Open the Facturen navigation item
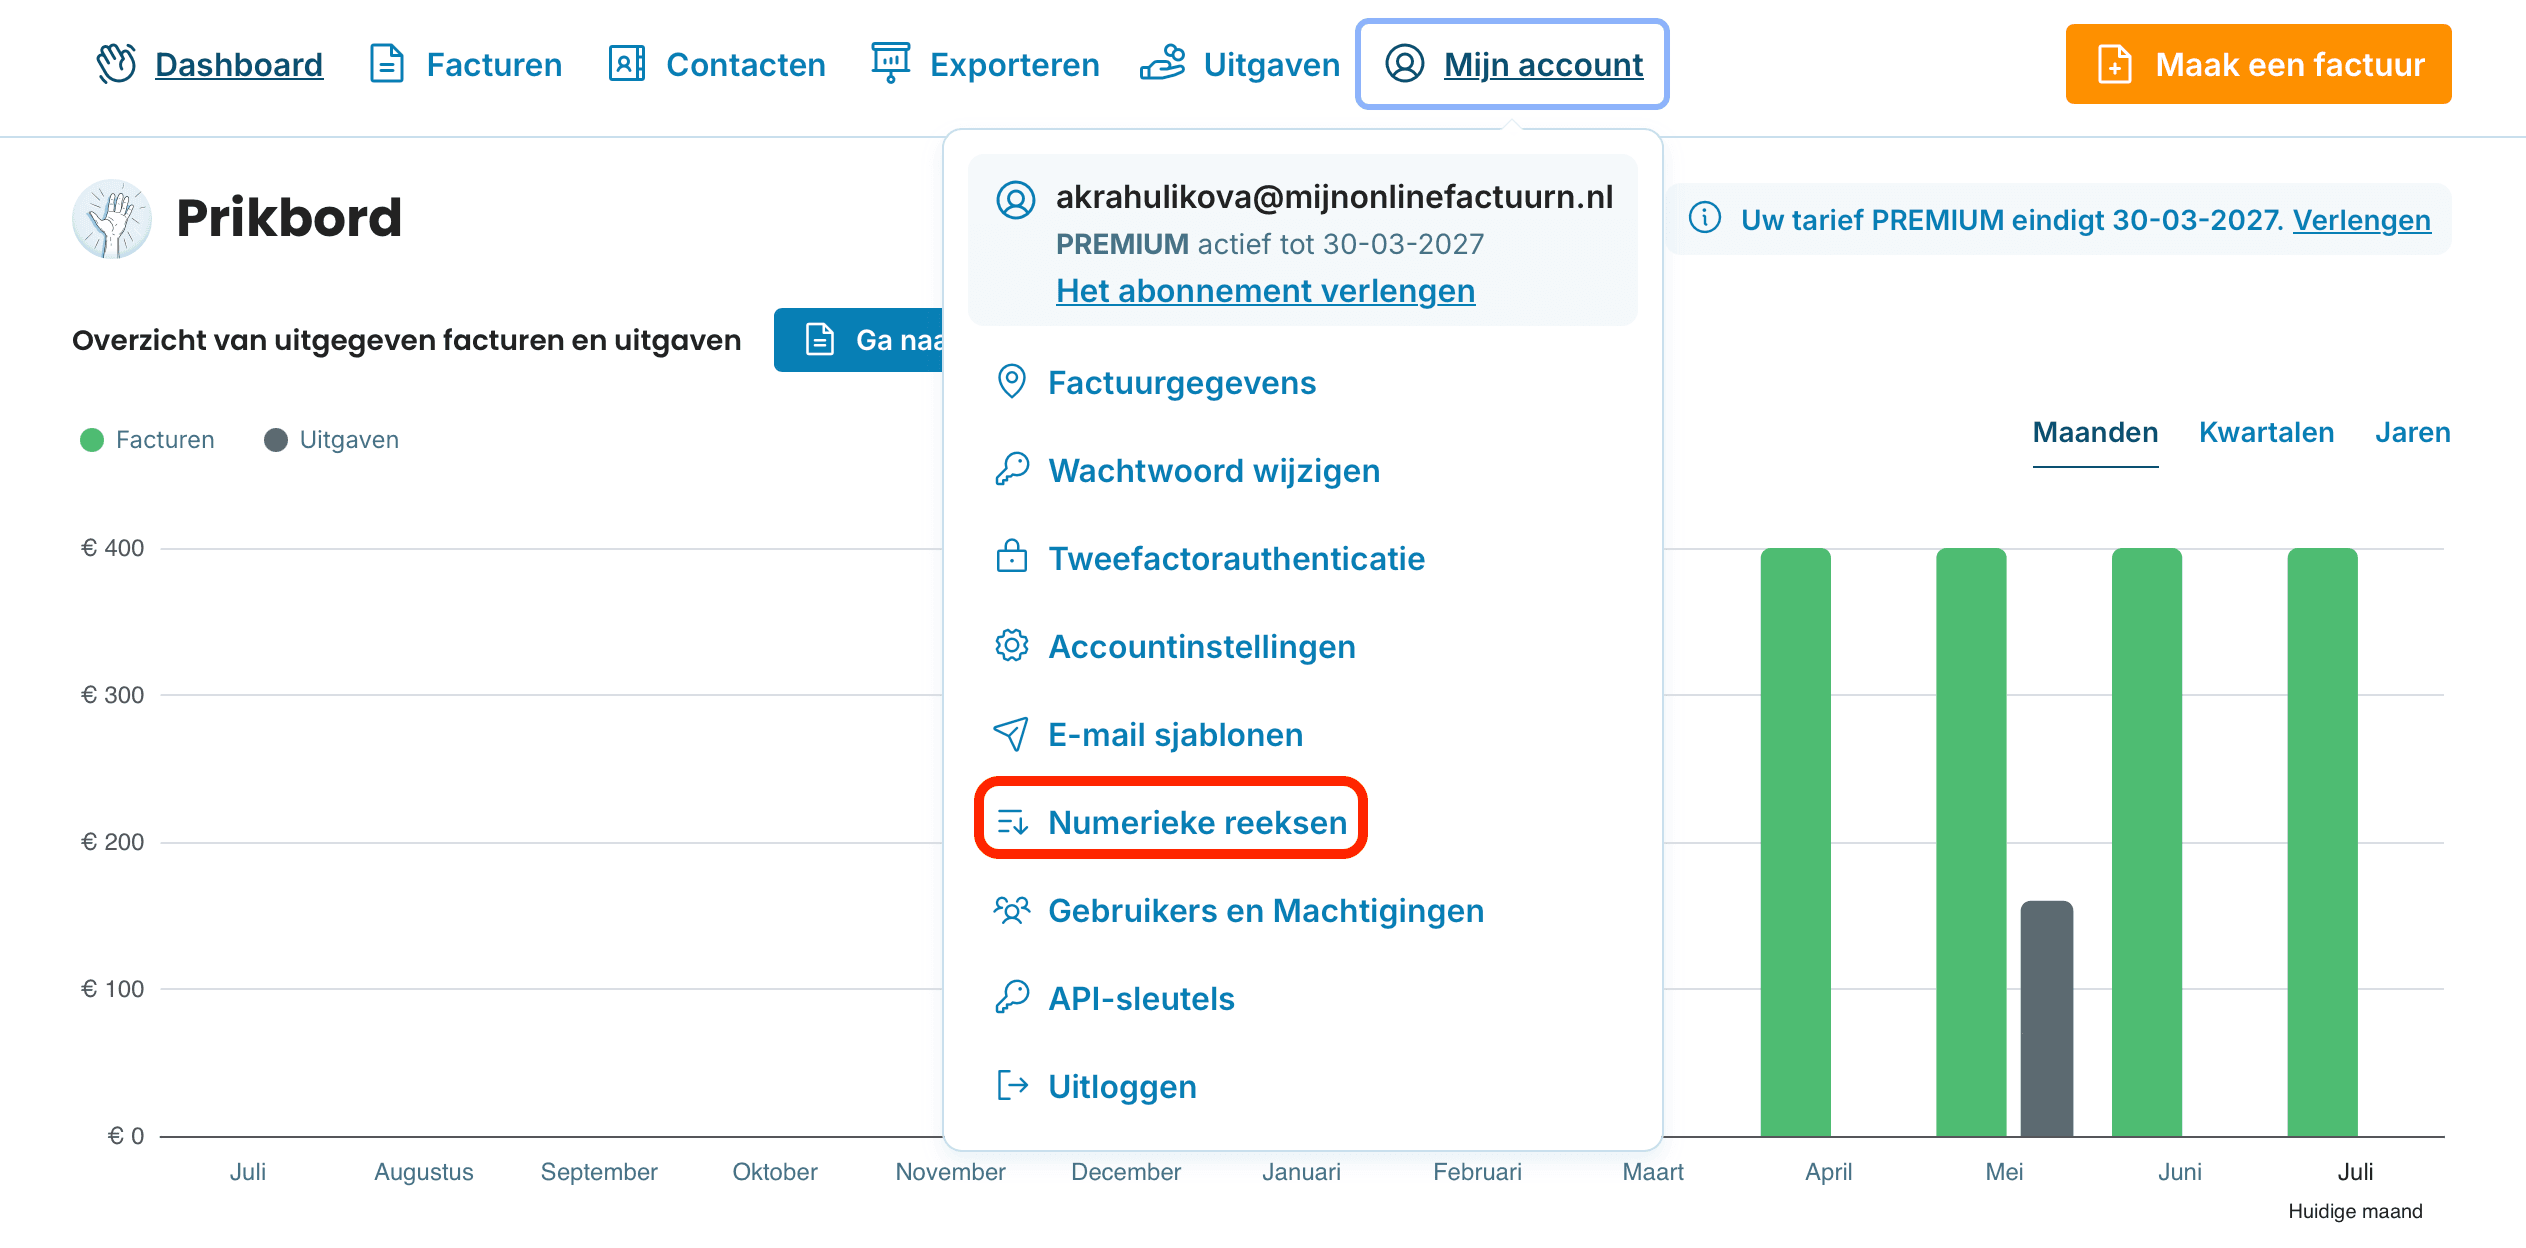The image size is (2526, 1248). 466,64
